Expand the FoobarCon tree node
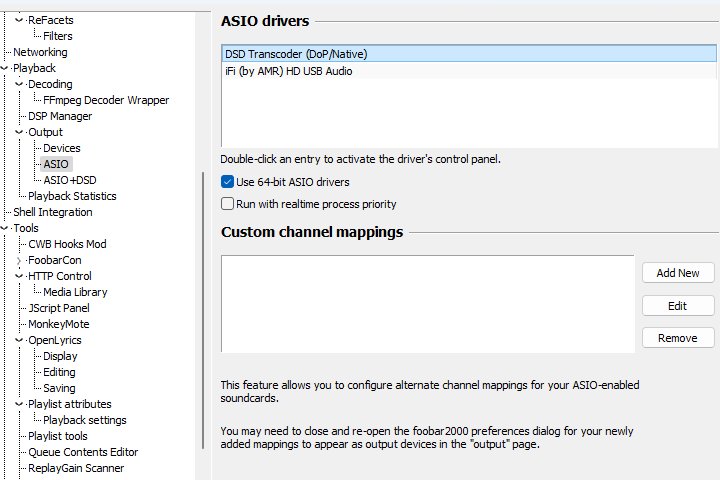Image resolution: width=720 pixels, height=480 pixels. [20, 260]
